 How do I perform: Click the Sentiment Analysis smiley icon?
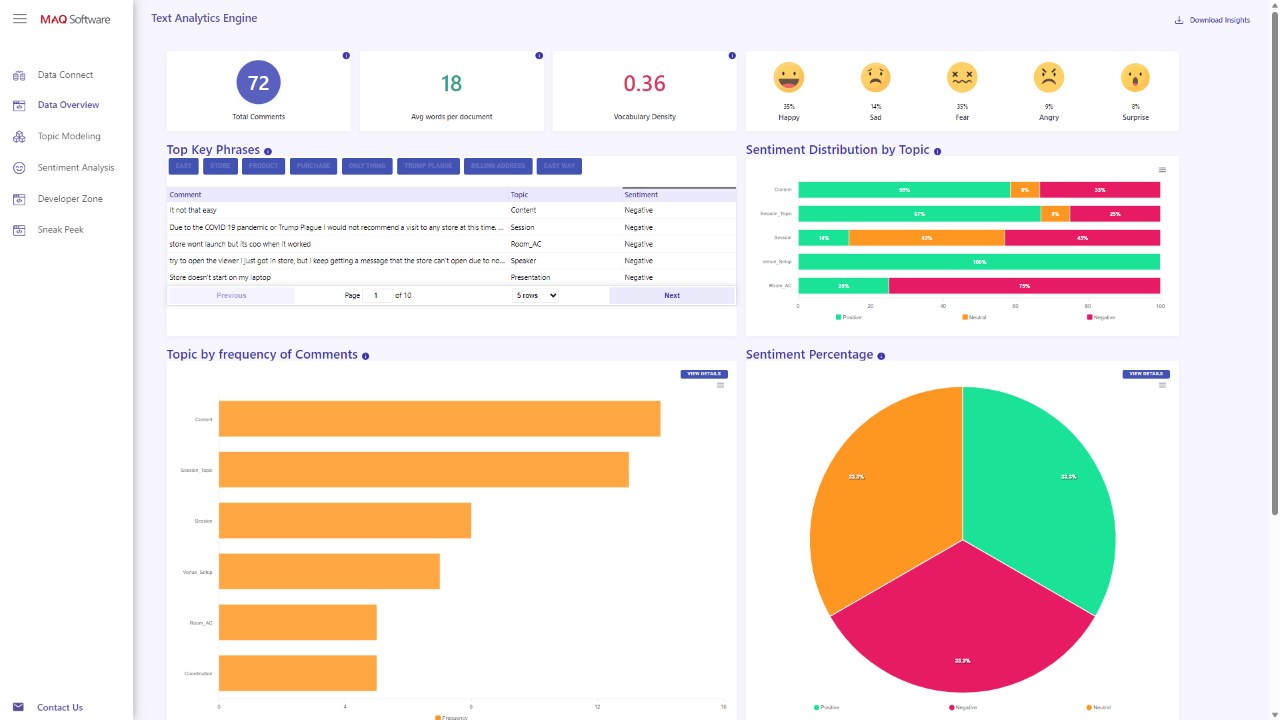(x=19, y=168)
